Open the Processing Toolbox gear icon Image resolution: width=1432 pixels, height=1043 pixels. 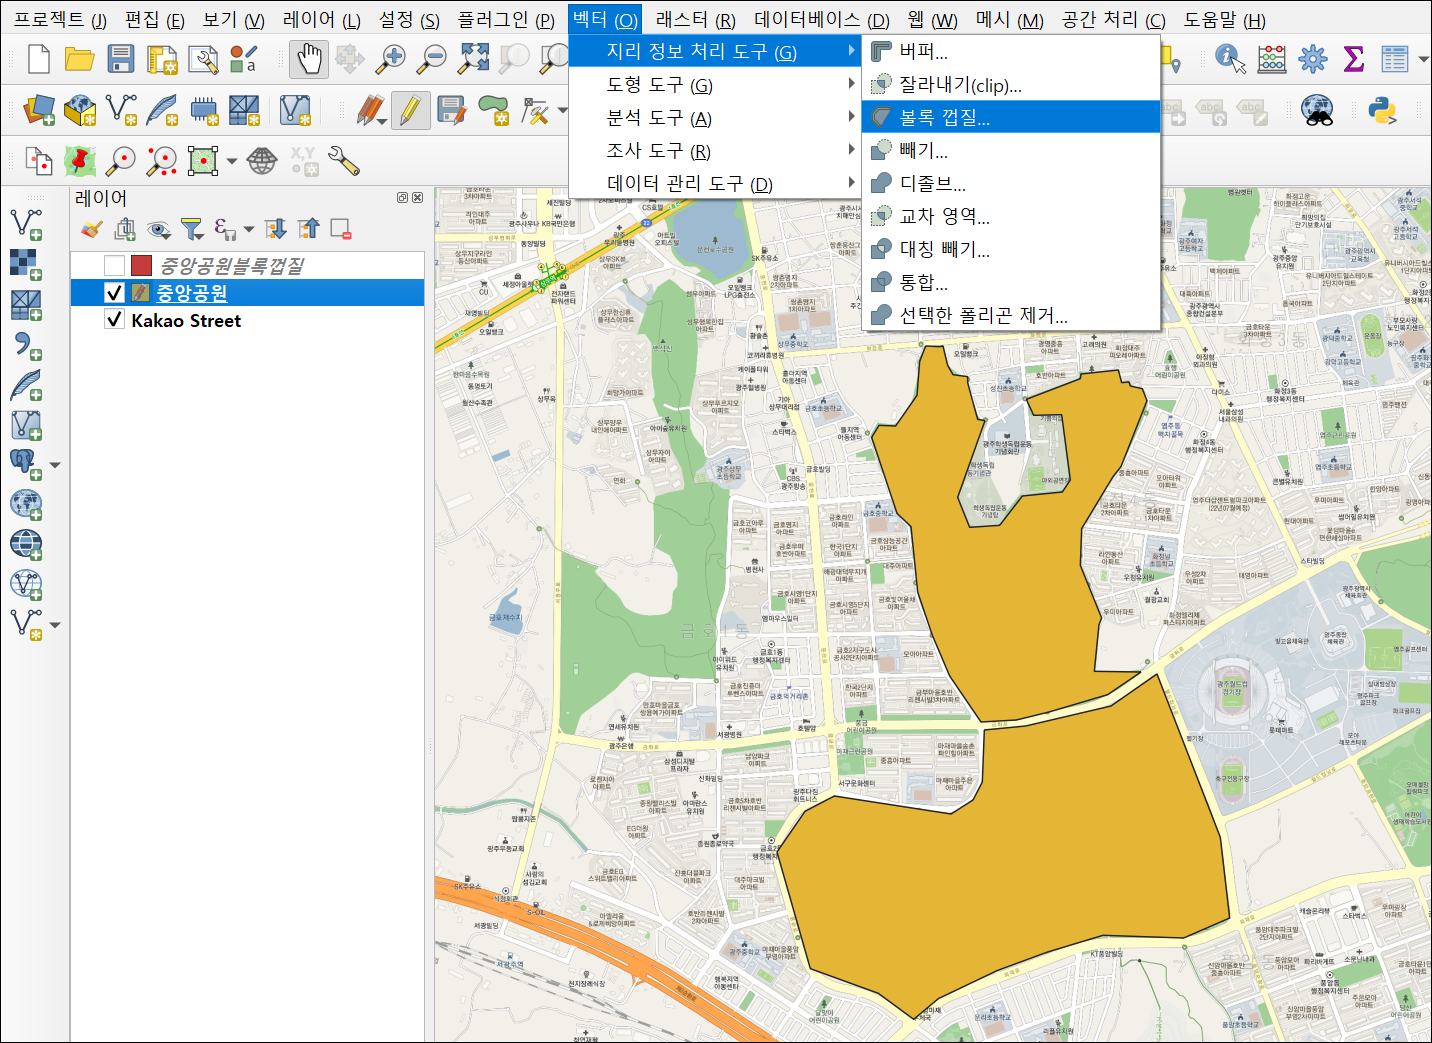tap(1313, 59)
